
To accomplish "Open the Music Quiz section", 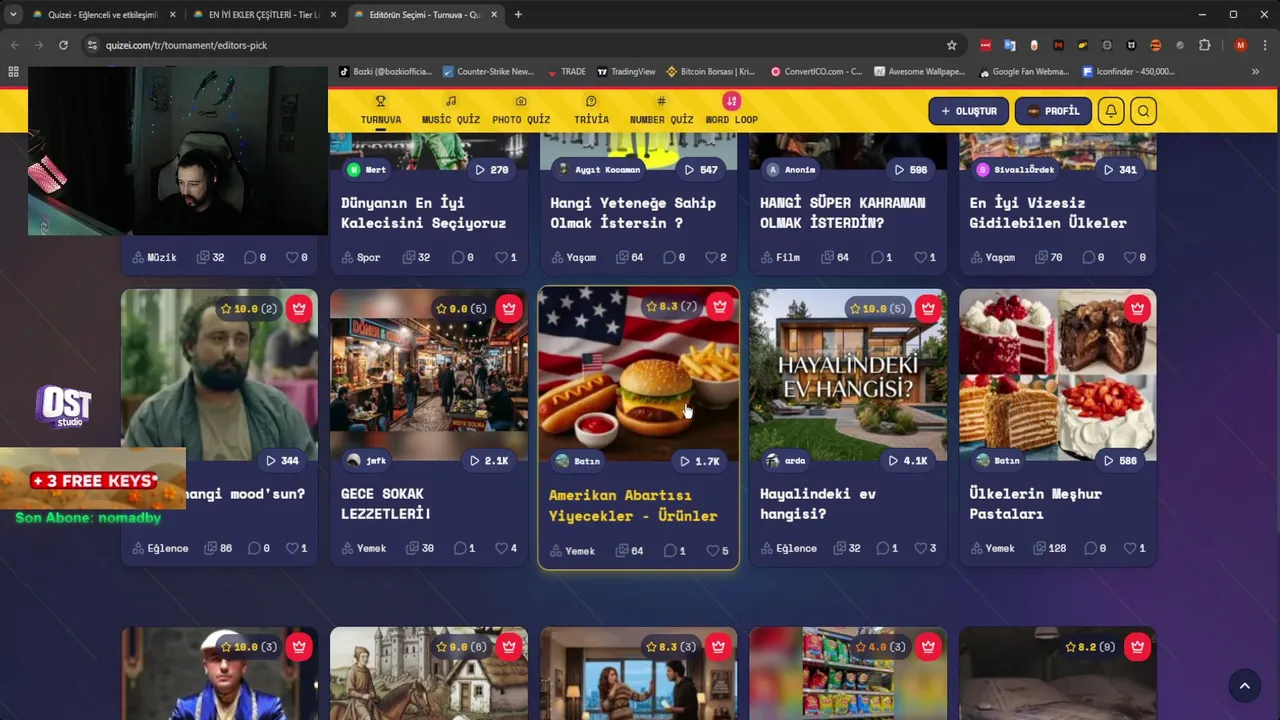I will tap(451, 110).
